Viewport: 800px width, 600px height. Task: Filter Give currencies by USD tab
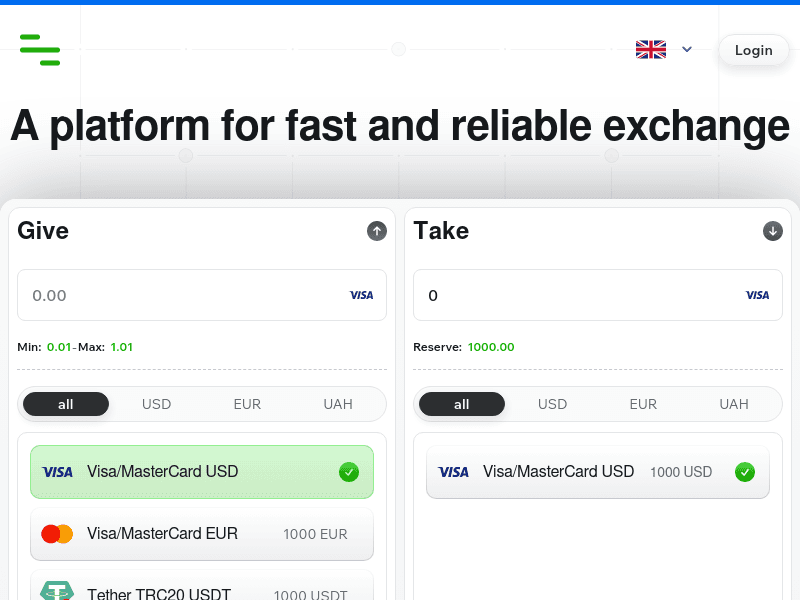click(157, 404)
